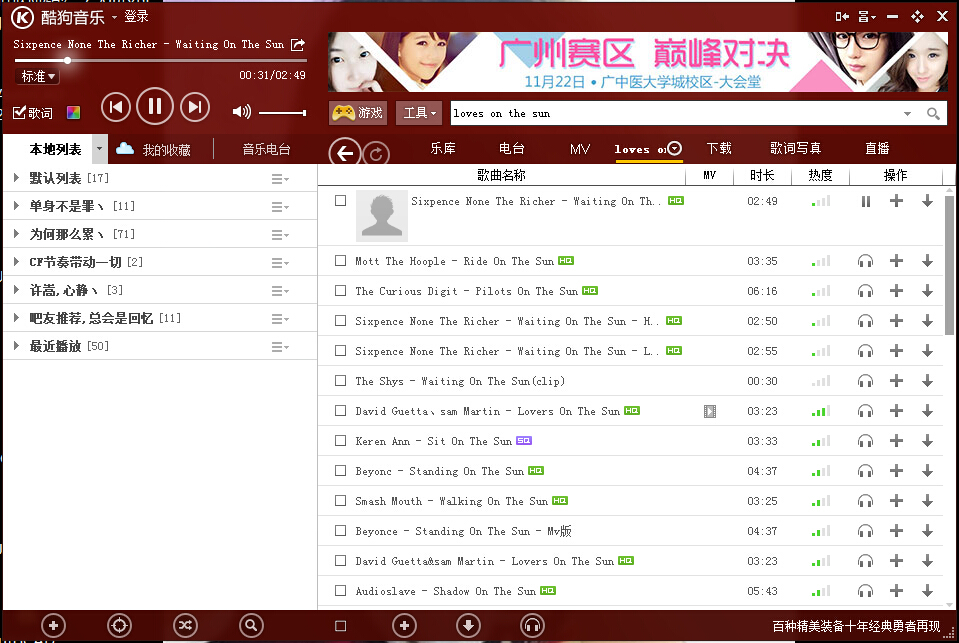This screenshot has width=959, height=643.
Task: Download Mott The Hoople - Ride On The Sun
Action: point(927,261)
